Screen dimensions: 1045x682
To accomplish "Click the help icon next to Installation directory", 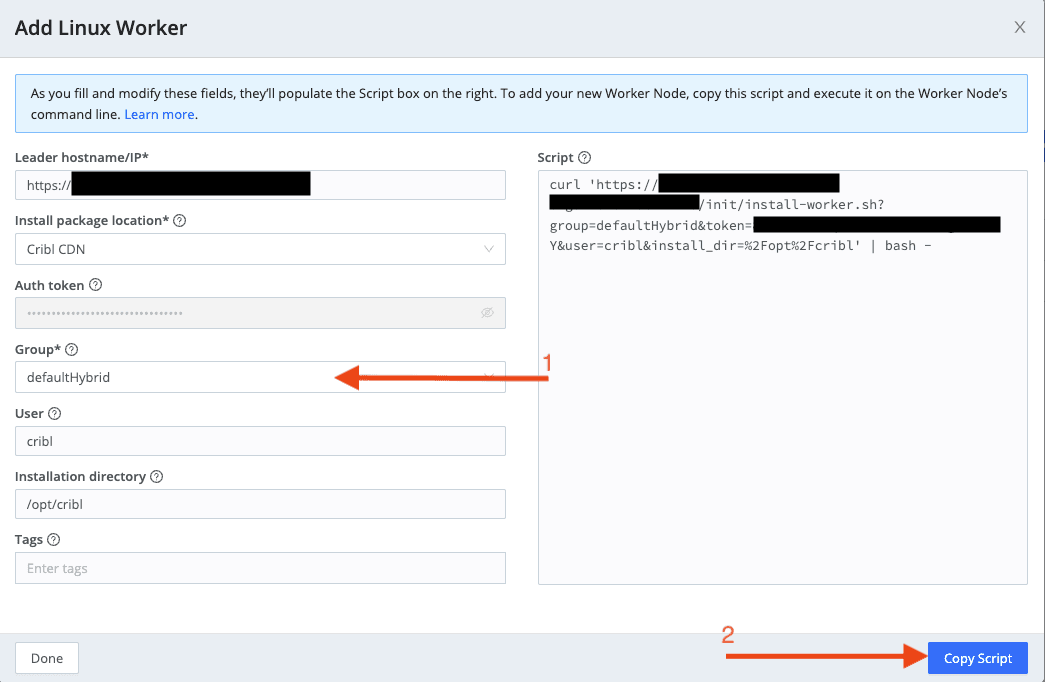I will tap(157, 477).
